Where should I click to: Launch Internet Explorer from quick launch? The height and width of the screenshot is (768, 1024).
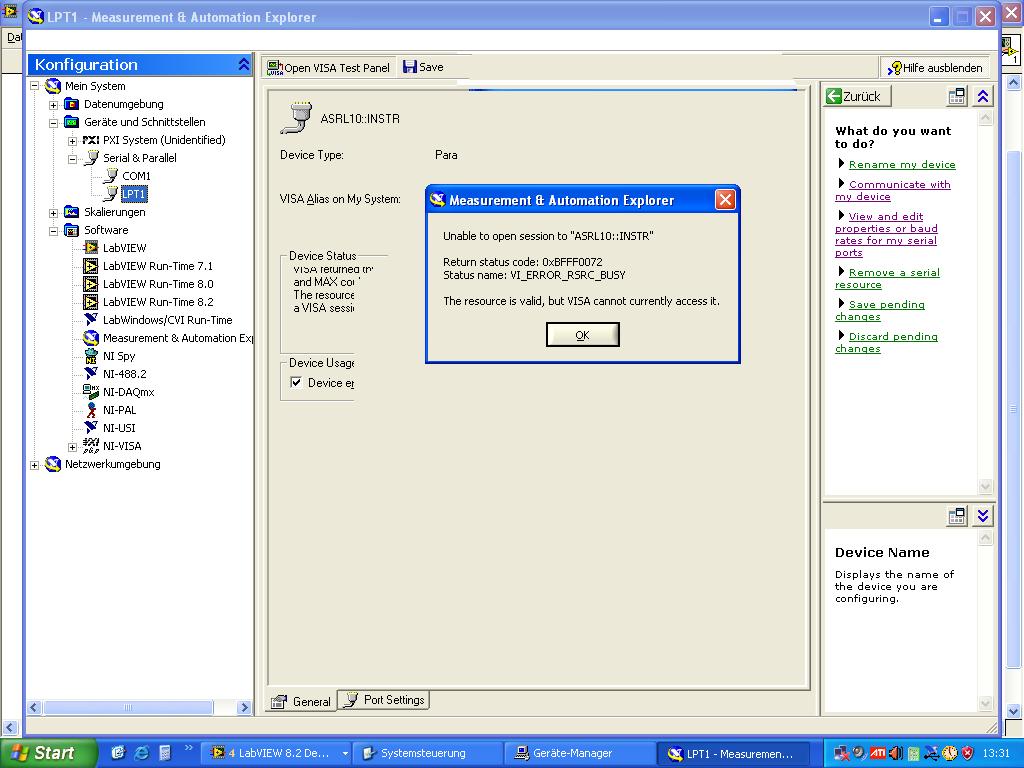click(x=141, y=753)
